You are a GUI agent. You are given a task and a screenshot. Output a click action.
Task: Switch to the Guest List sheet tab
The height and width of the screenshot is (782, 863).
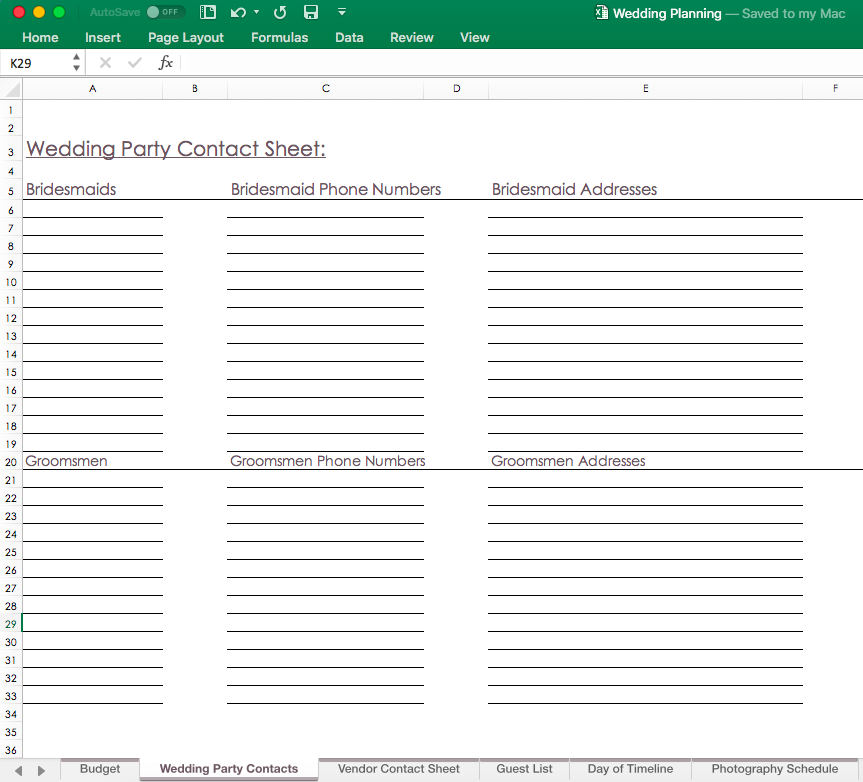point(524,769)
